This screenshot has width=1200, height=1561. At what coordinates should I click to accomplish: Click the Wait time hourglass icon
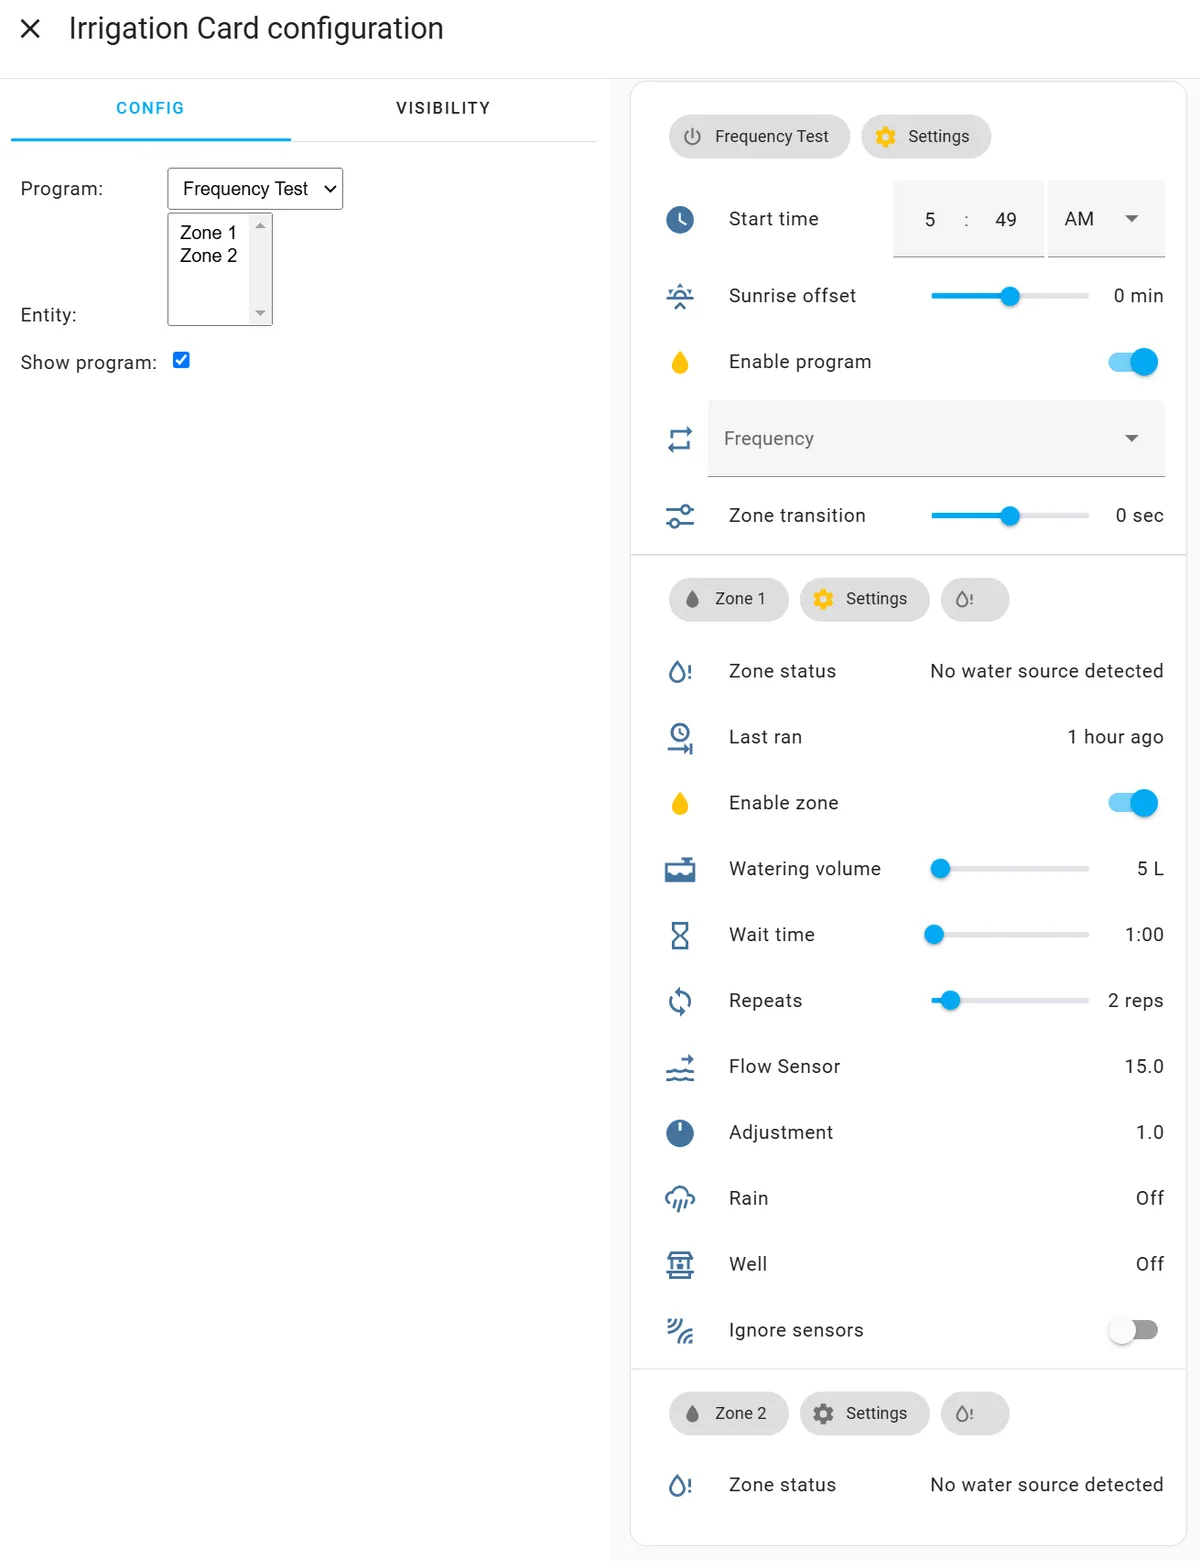680,935
